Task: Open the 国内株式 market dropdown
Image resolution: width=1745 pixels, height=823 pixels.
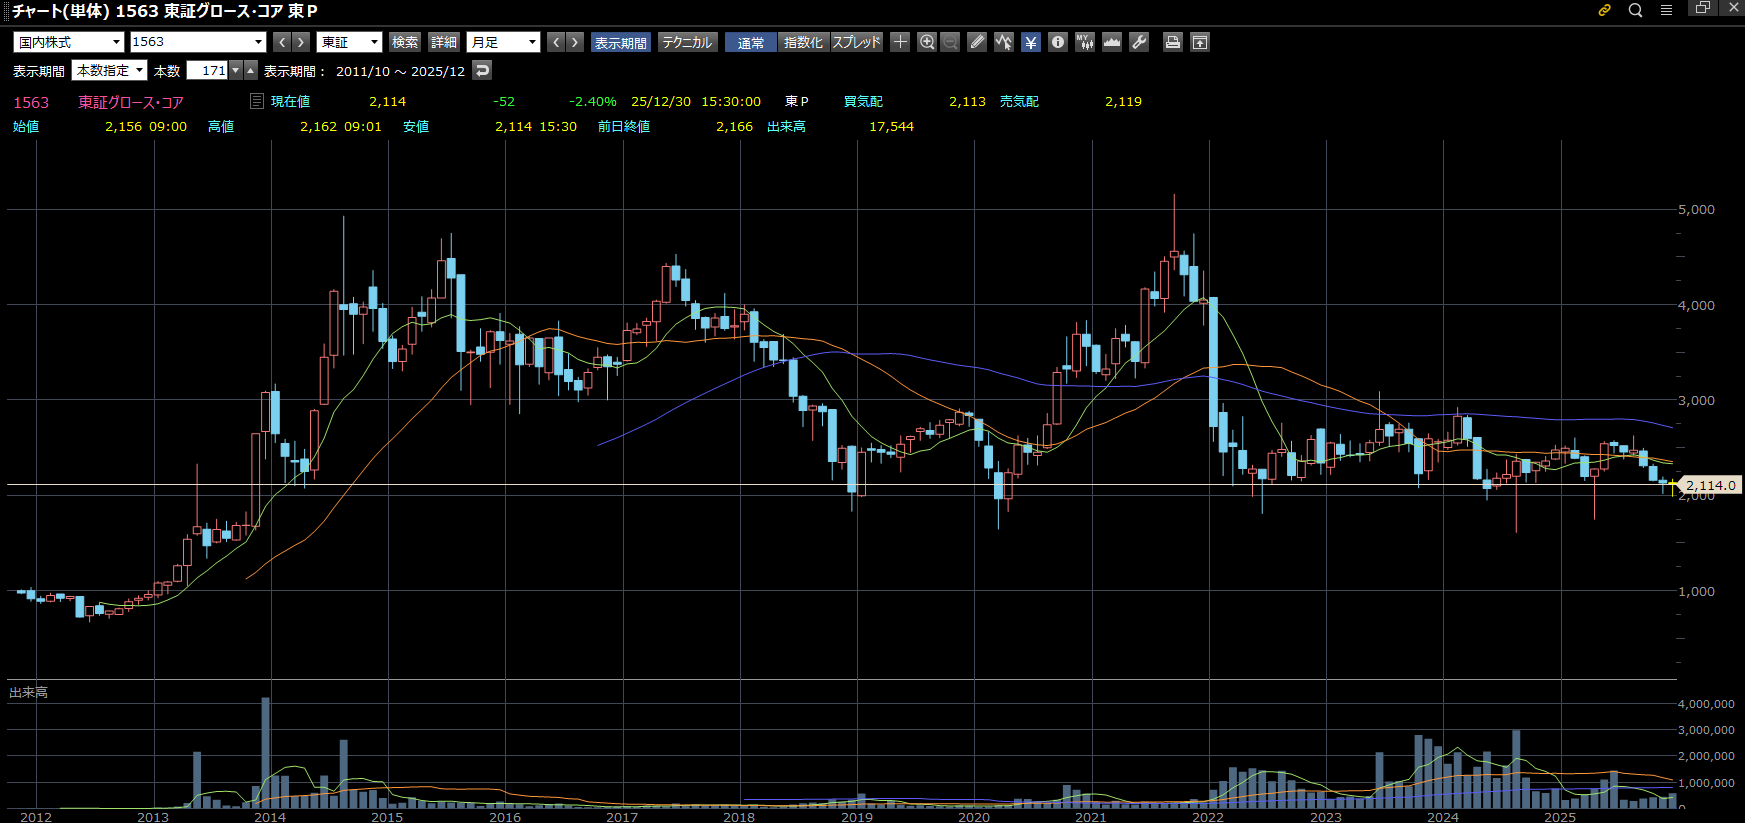Action: coord(69,42)
